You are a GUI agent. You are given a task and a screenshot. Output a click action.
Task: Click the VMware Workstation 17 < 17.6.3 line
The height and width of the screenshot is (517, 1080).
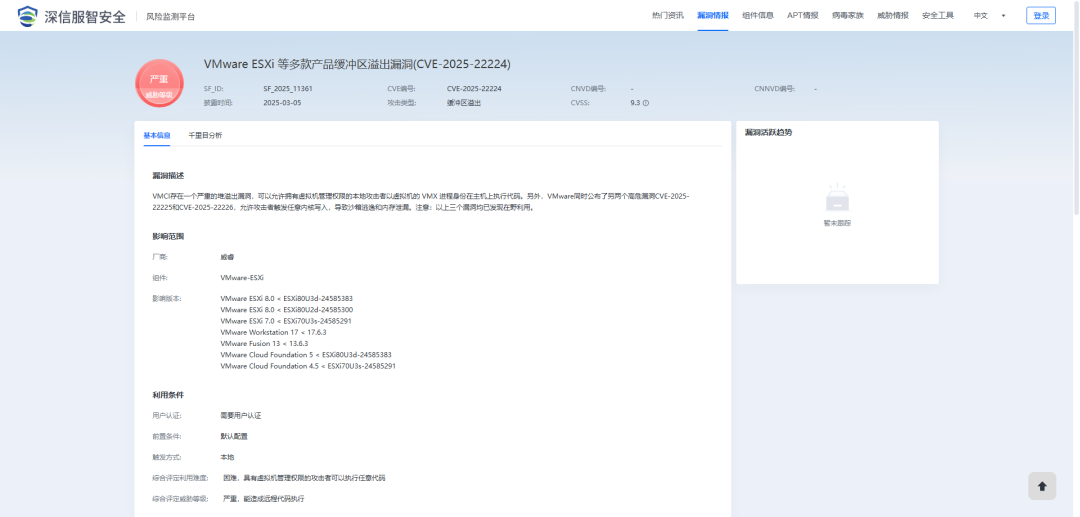(x=273, y=332)
